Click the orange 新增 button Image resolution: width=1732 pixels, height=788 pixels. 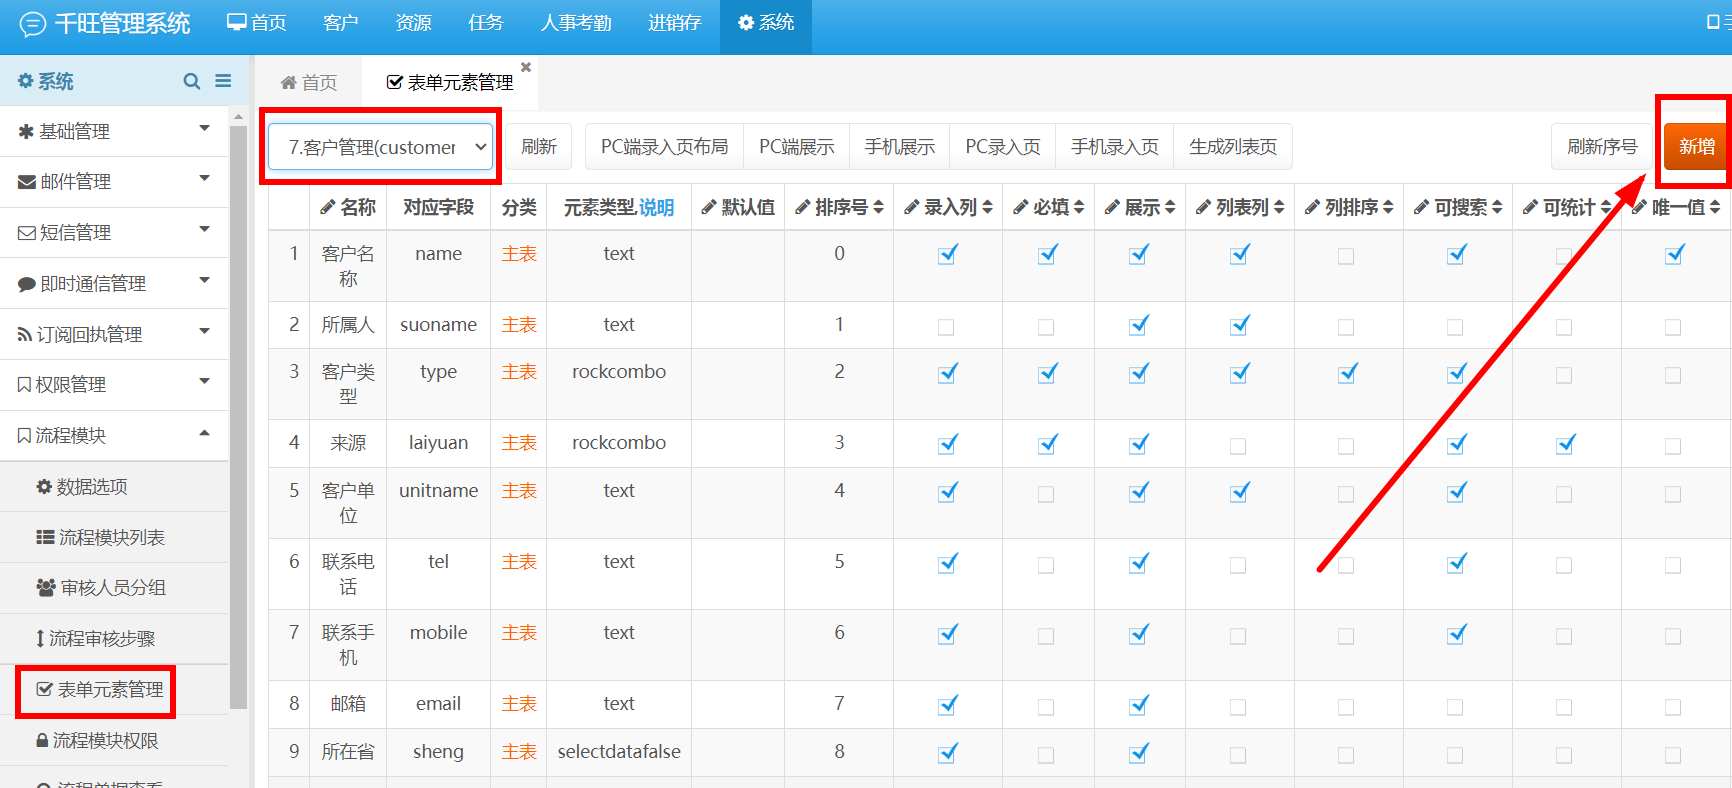point(1697,147)
